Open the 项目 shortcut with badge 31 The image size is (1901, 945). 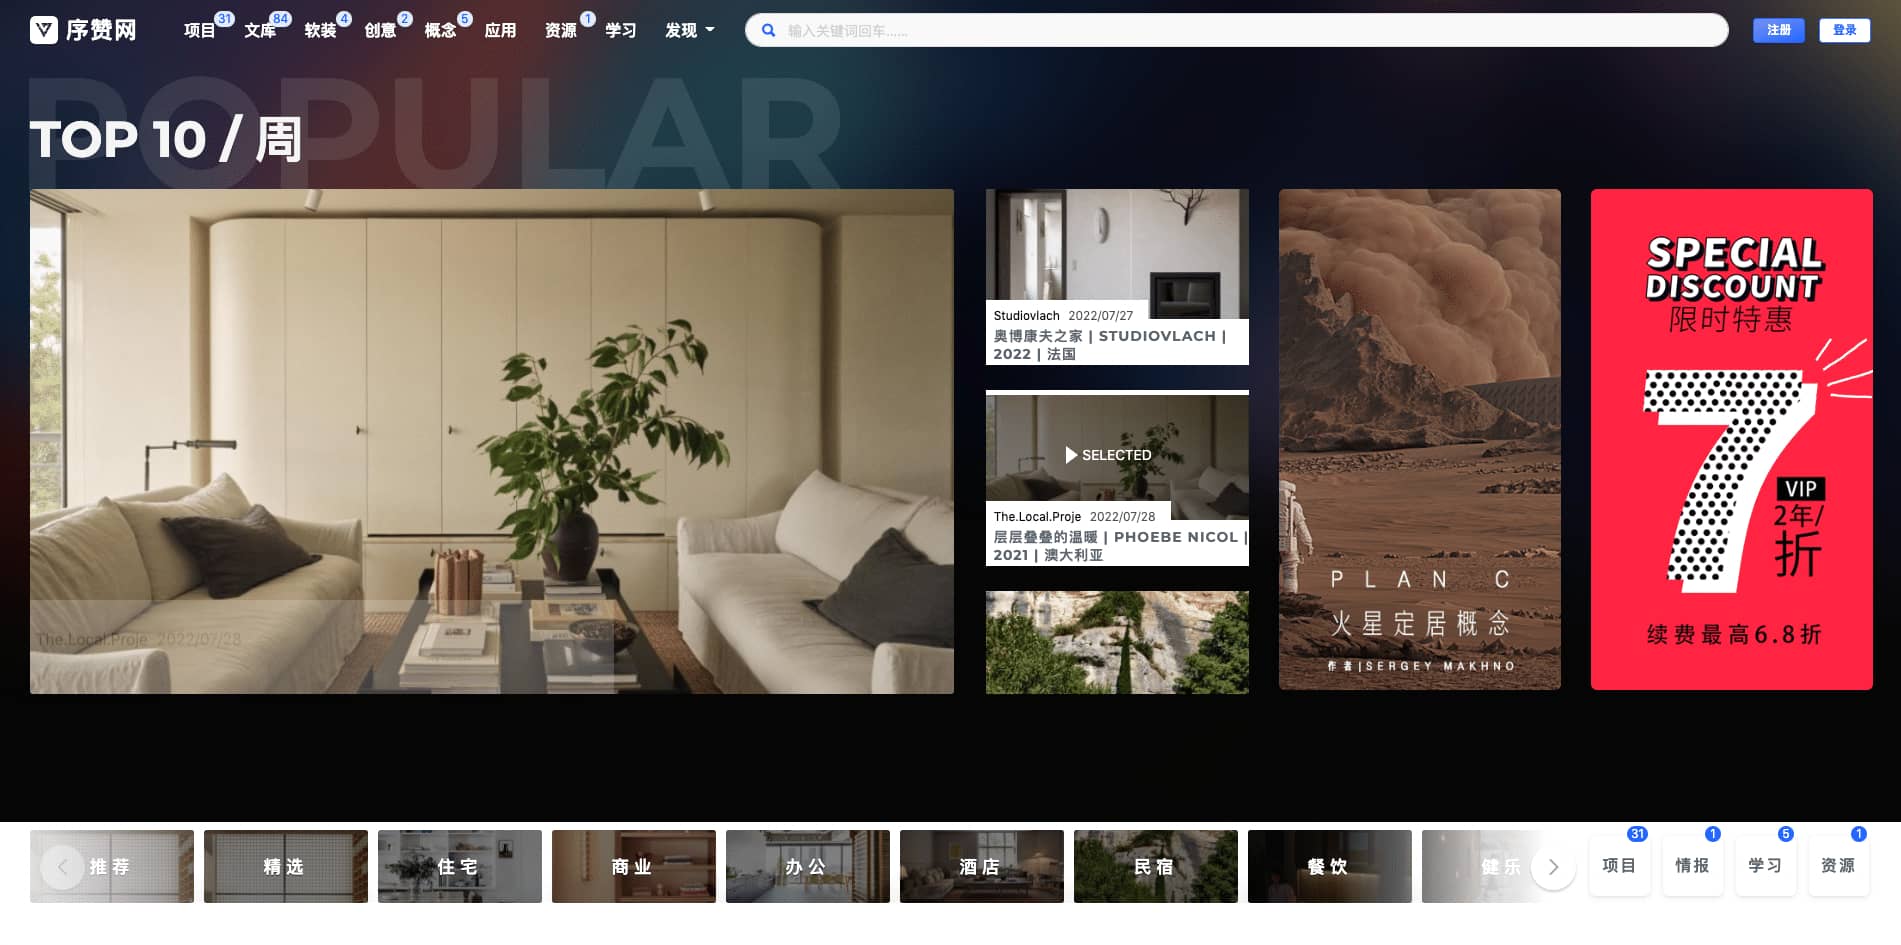(x=1619, y=866)
